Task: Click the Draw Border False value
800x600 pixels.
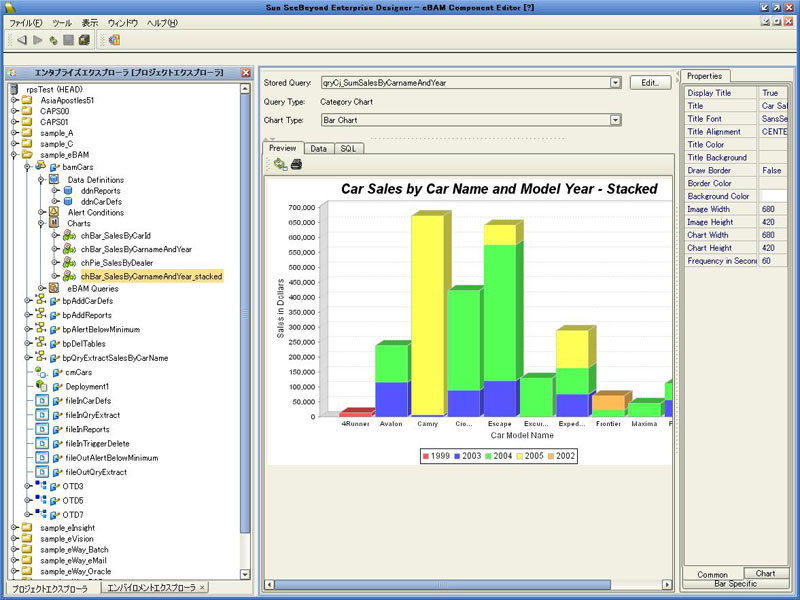Action: [773, 170]
